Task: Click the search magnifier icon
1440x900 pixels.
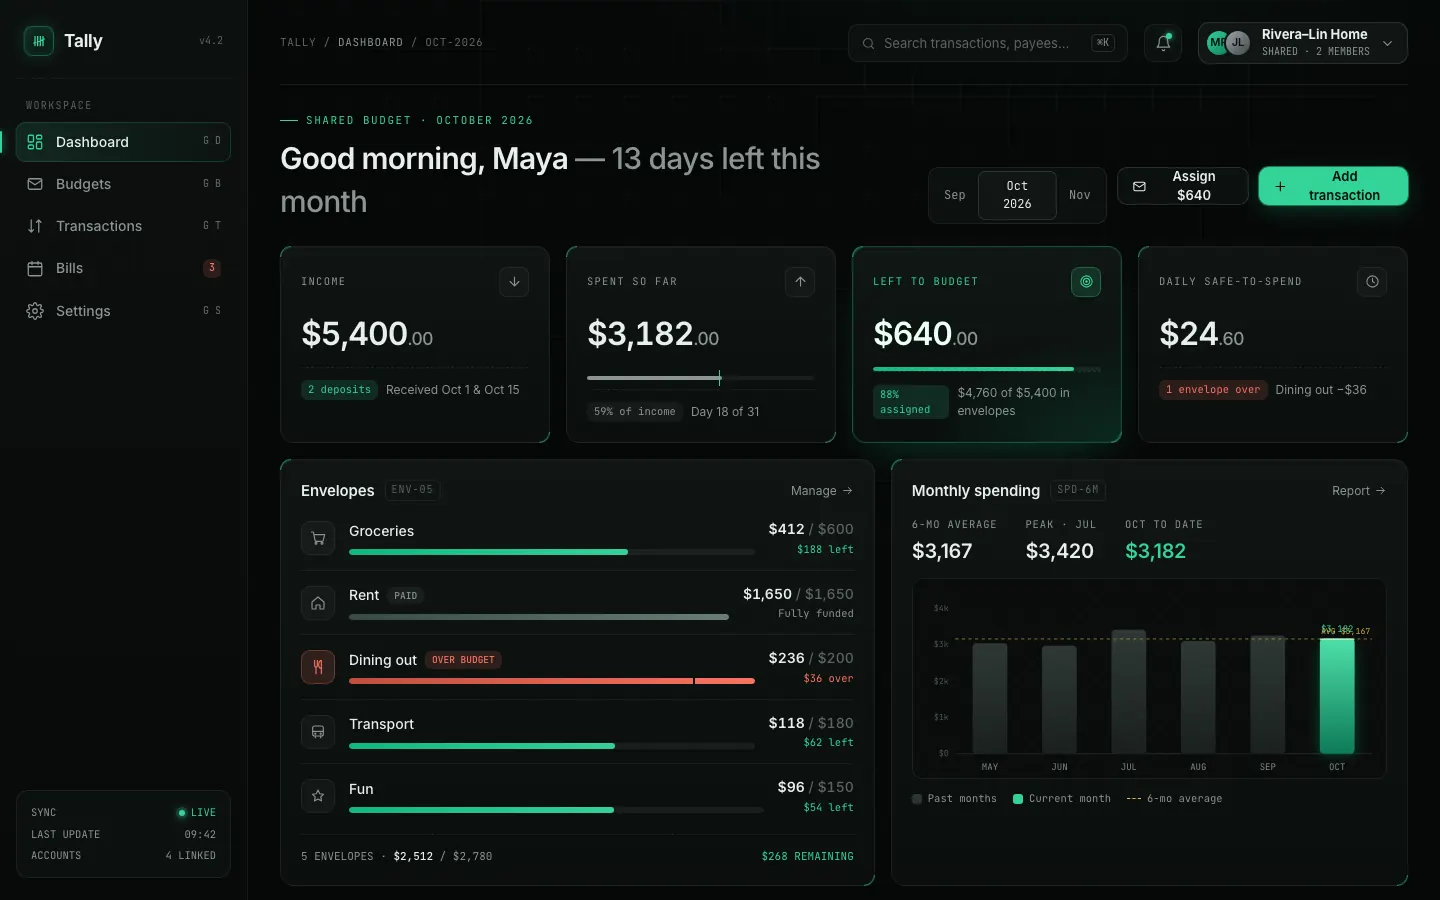Action: [x=868, y=44]
